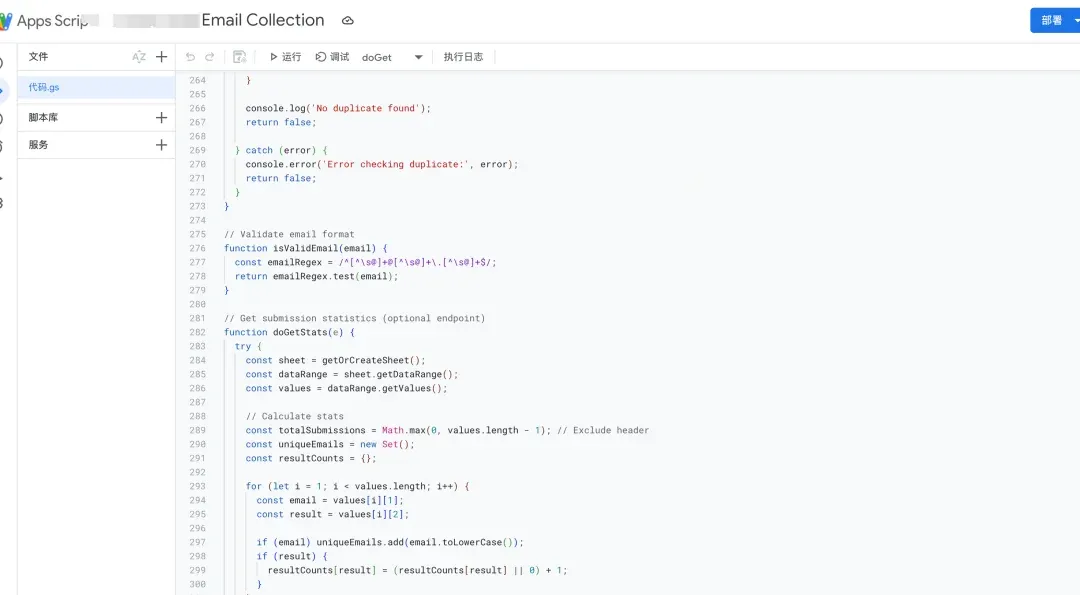Image resolution: width=1080 pixels, height=595 pixels.
Task: Click the 脚本库 libraries section label
Action: 44,118
